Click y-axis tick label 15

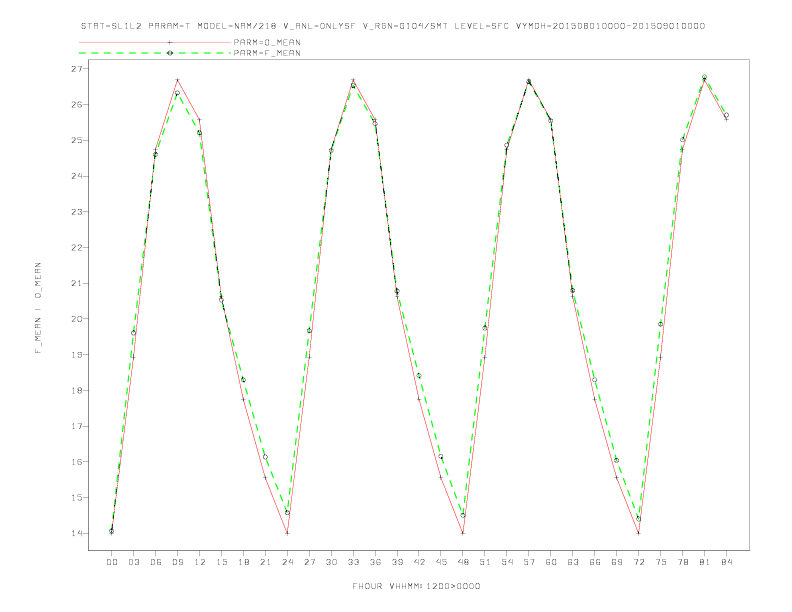[77, 497]
